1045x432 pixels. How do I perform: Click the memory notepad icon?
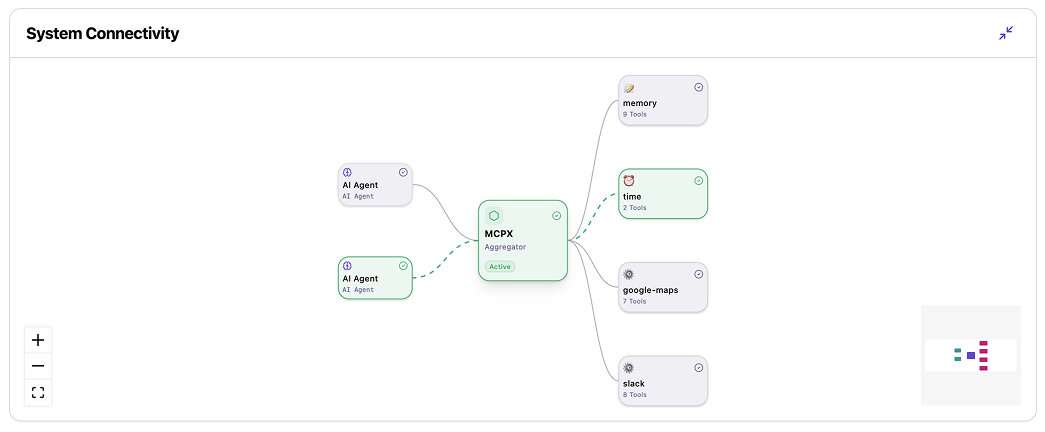[x=628, y=87]
